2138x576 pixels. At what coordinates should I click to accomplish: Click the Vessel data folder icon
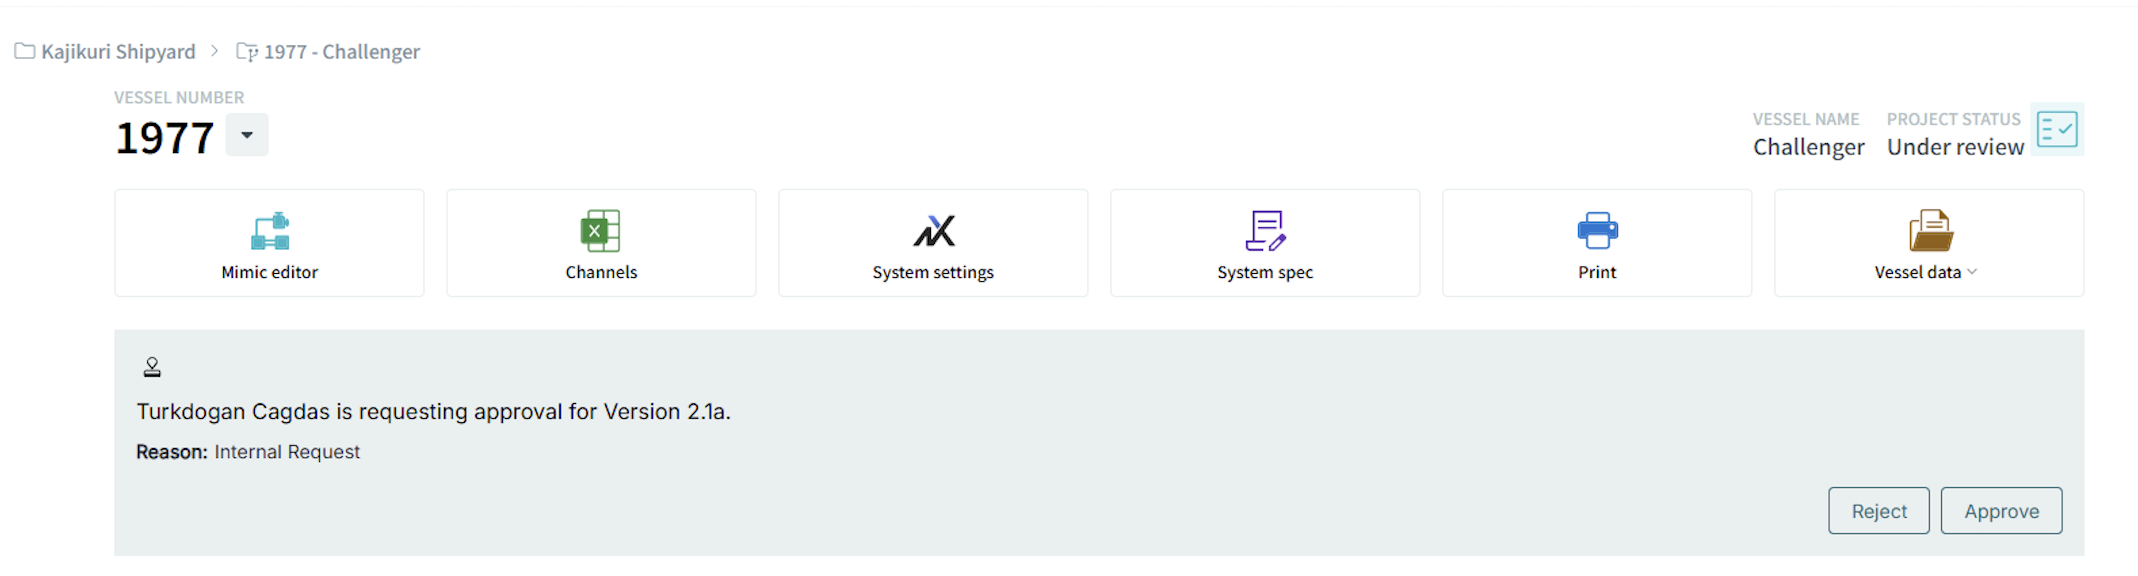pyautogui.click(x=1931, y=231)
